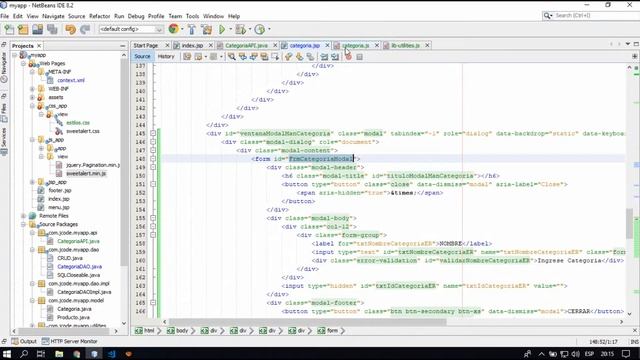Click the Shift Line Right icon
This screenshot has height=360, width=640.
coord(335,57)
